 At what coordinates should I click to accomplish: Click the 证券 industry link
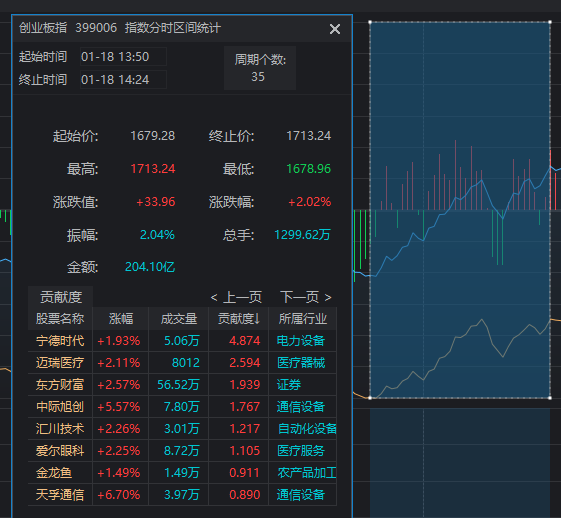point(289,385)
